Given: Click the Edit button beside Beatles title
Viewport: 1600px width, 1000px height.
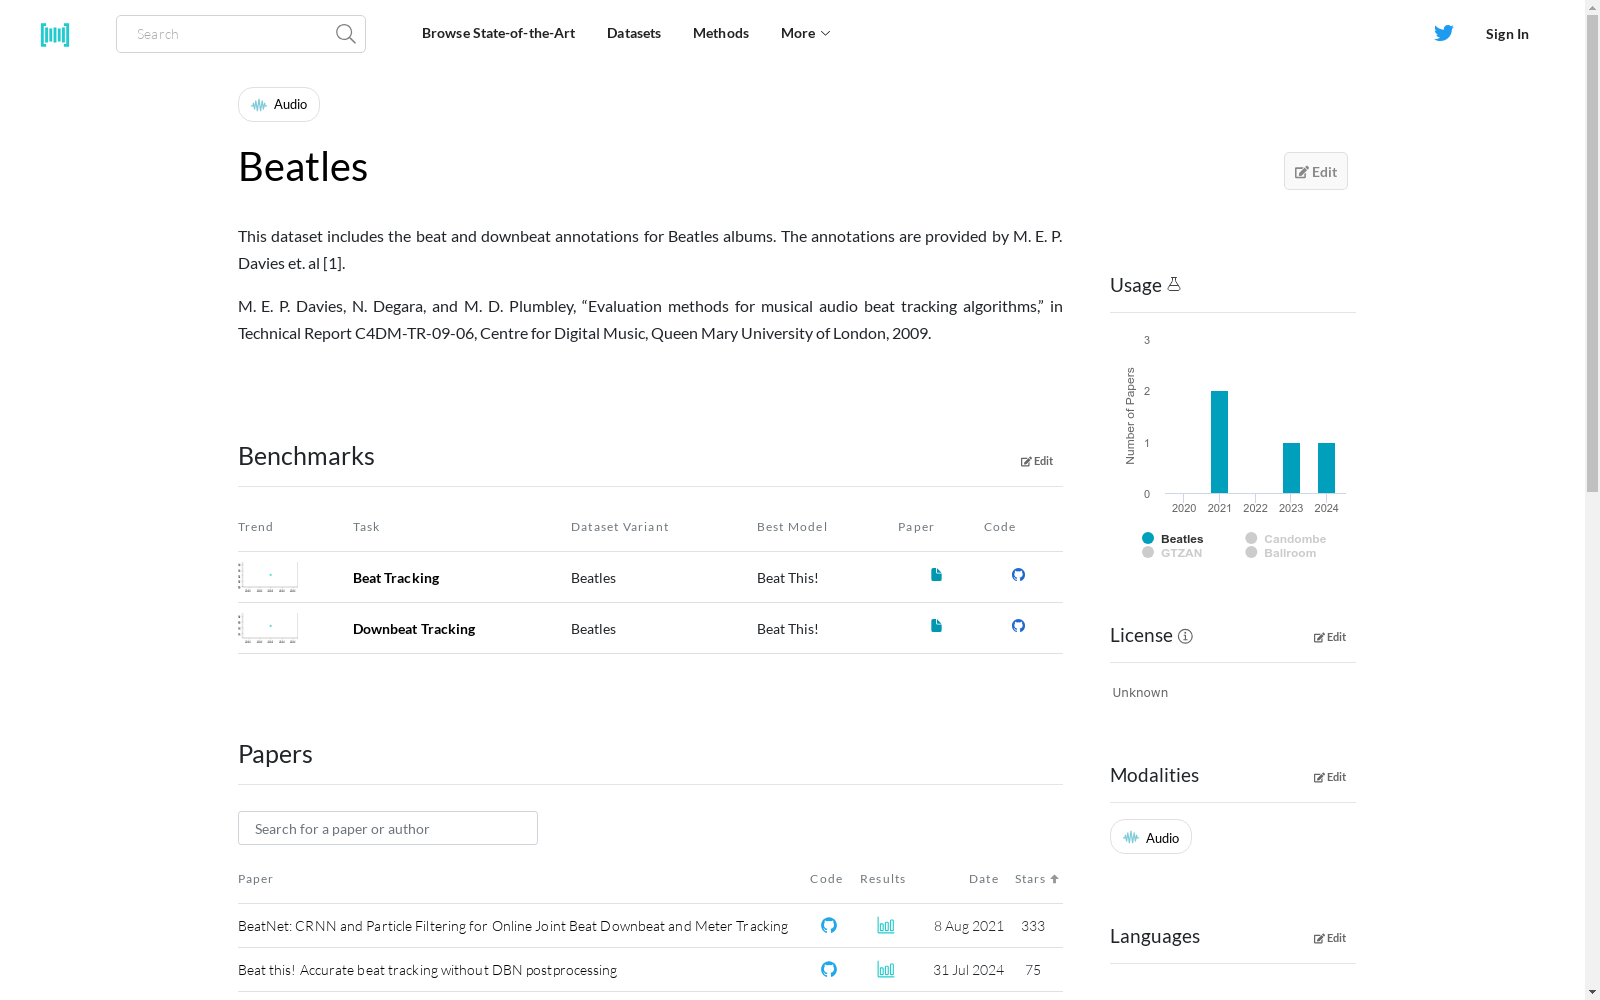Looking at the screenshot, I should coord(1315,171).
